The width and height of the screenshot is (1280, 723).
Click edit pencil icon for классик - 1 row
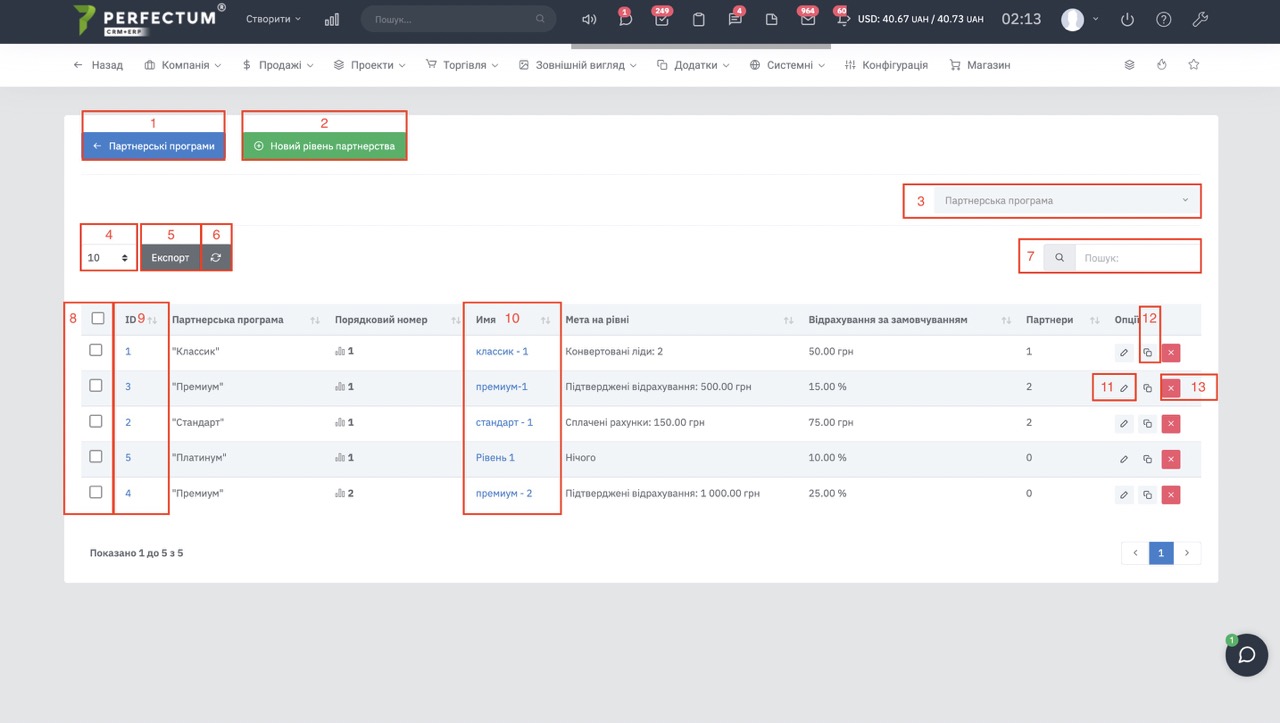click(1124, 353)
